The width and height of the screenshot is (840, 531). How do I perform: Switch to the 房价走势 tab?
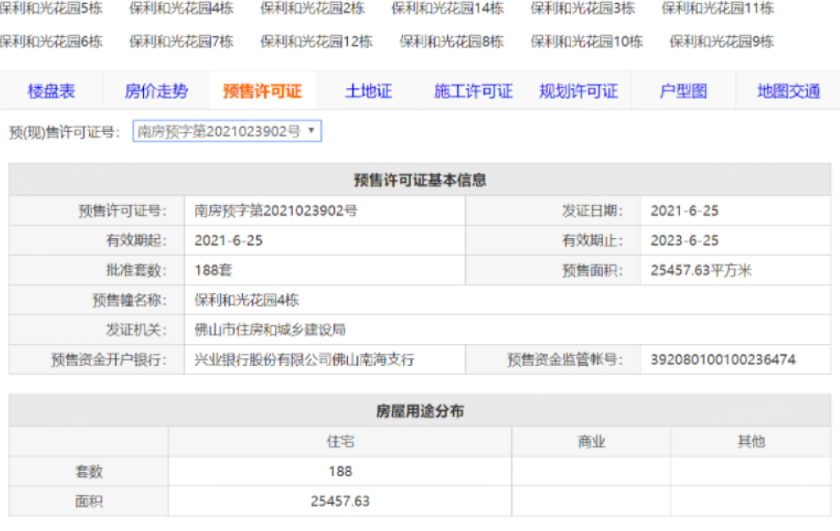[156, 91]
